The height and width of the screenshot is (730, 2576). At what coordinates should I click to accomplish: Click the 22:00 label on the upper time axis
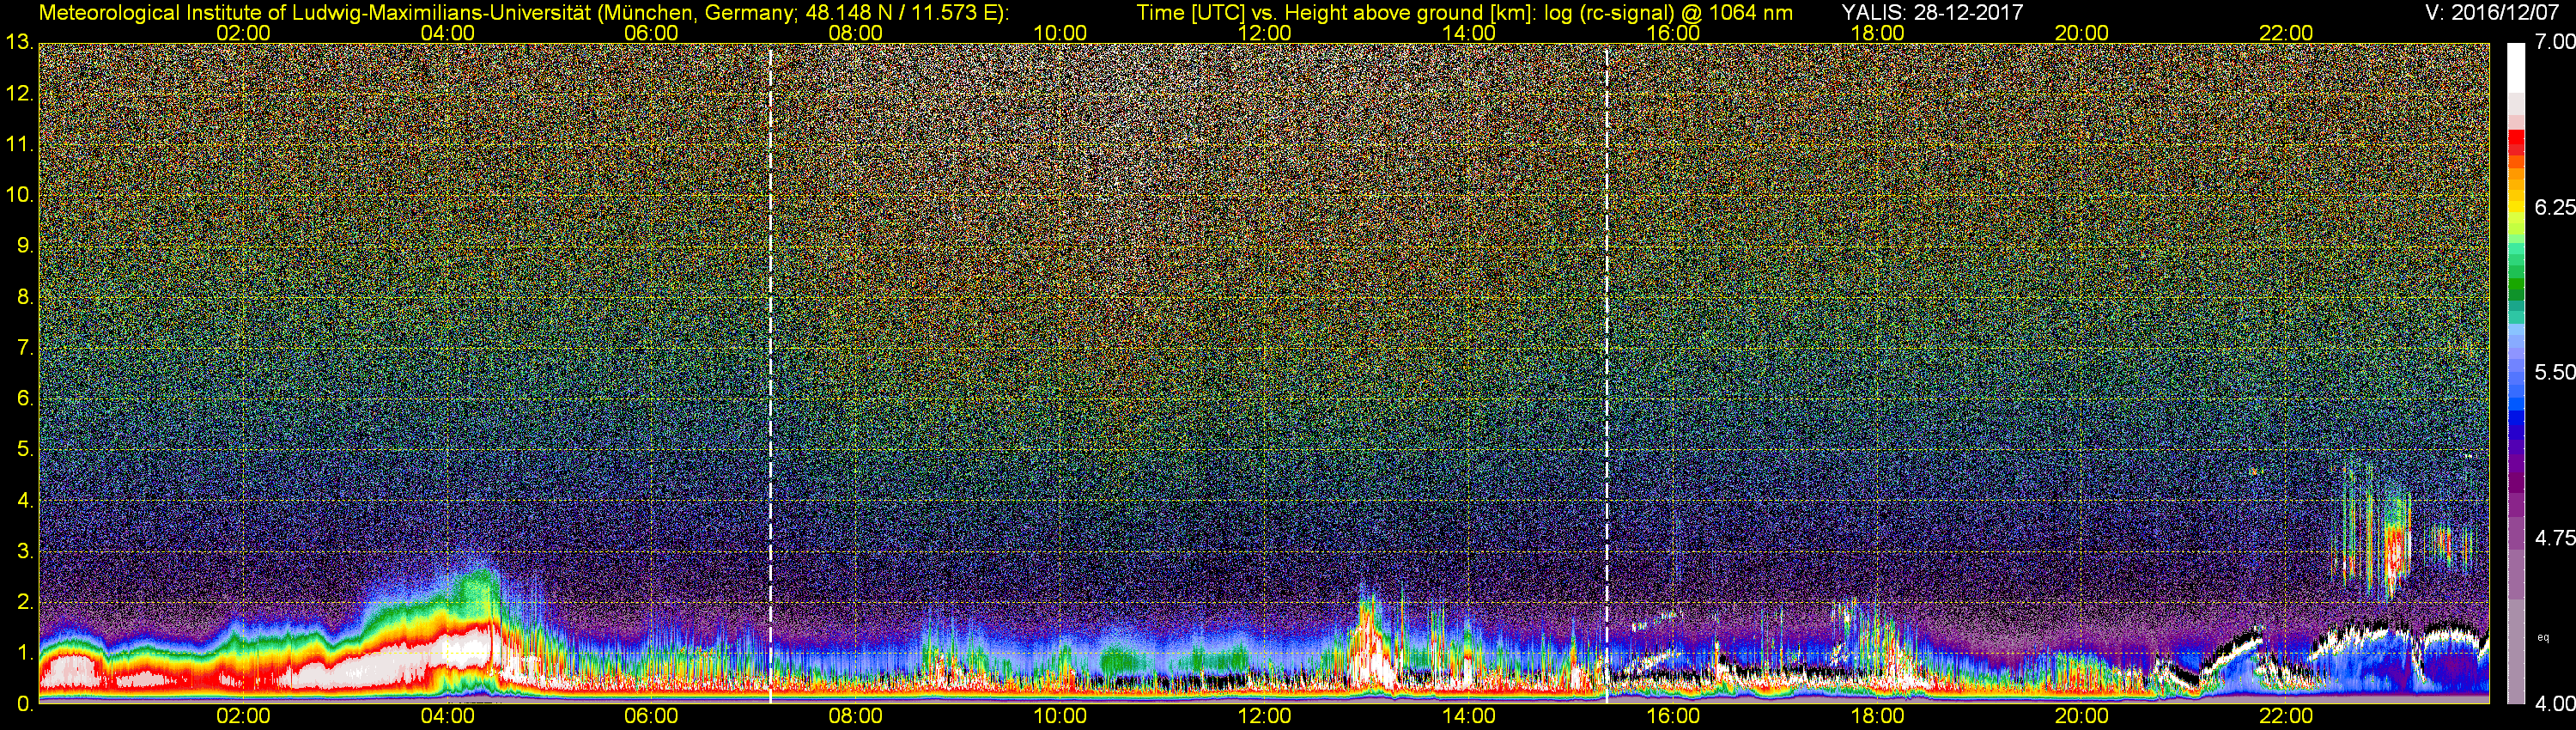2286,33
